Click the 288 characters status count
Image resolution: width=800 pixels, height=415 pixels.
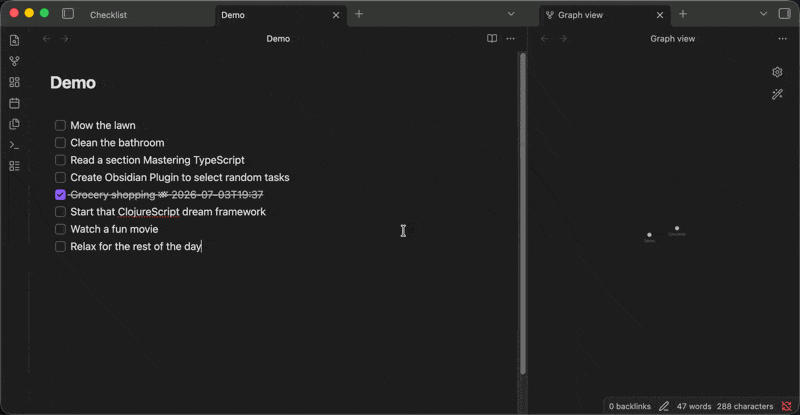[x=745, y=406]
